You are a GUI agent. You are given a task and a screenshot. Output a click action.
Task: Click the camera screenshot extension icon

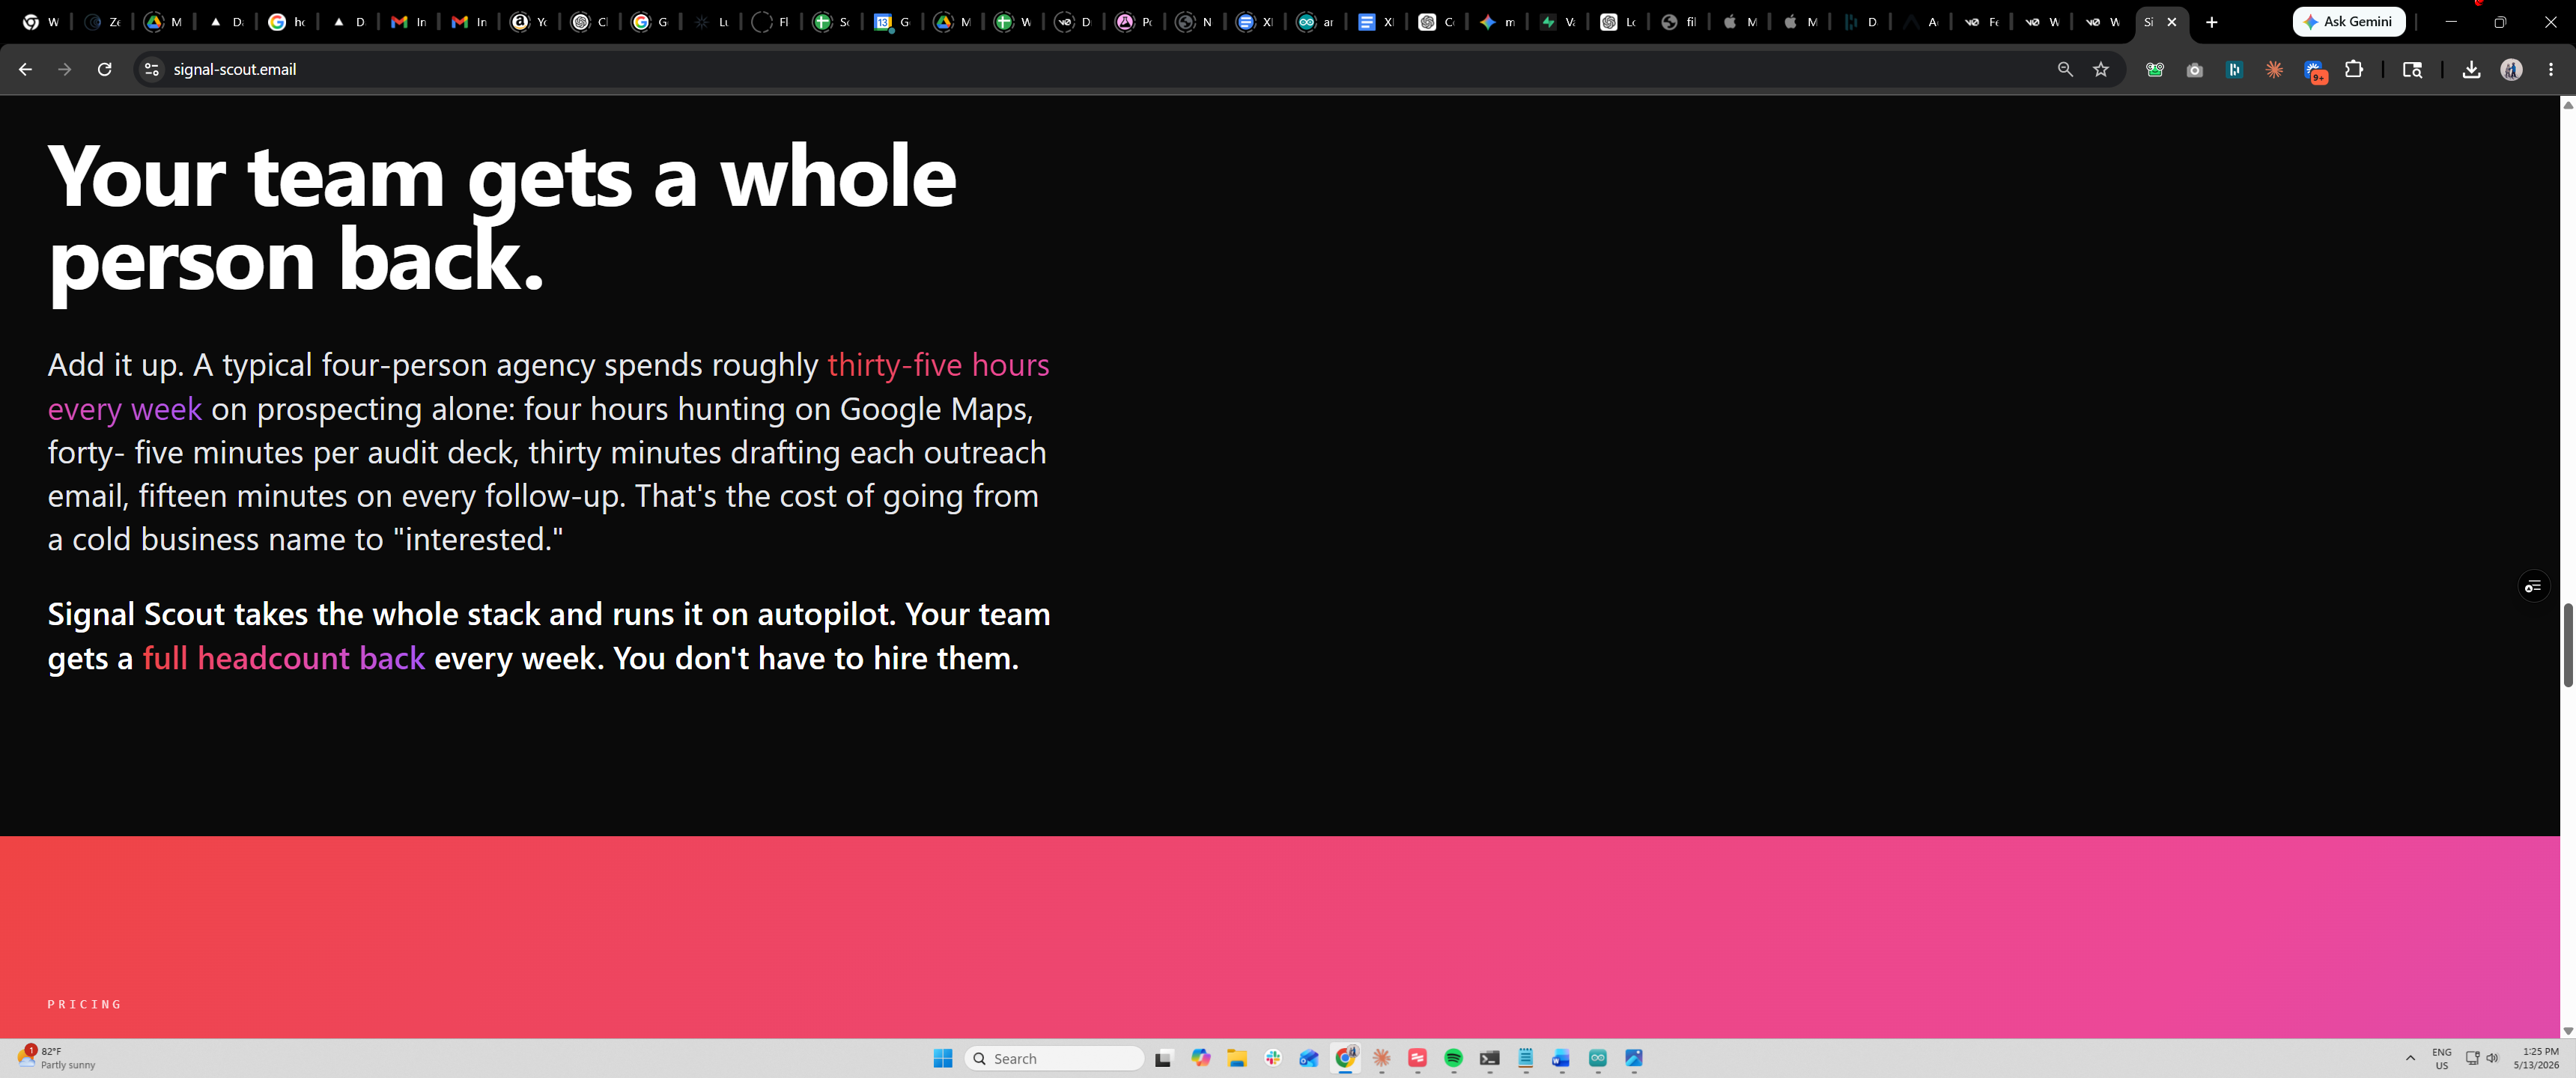(x=2195, y=70)
